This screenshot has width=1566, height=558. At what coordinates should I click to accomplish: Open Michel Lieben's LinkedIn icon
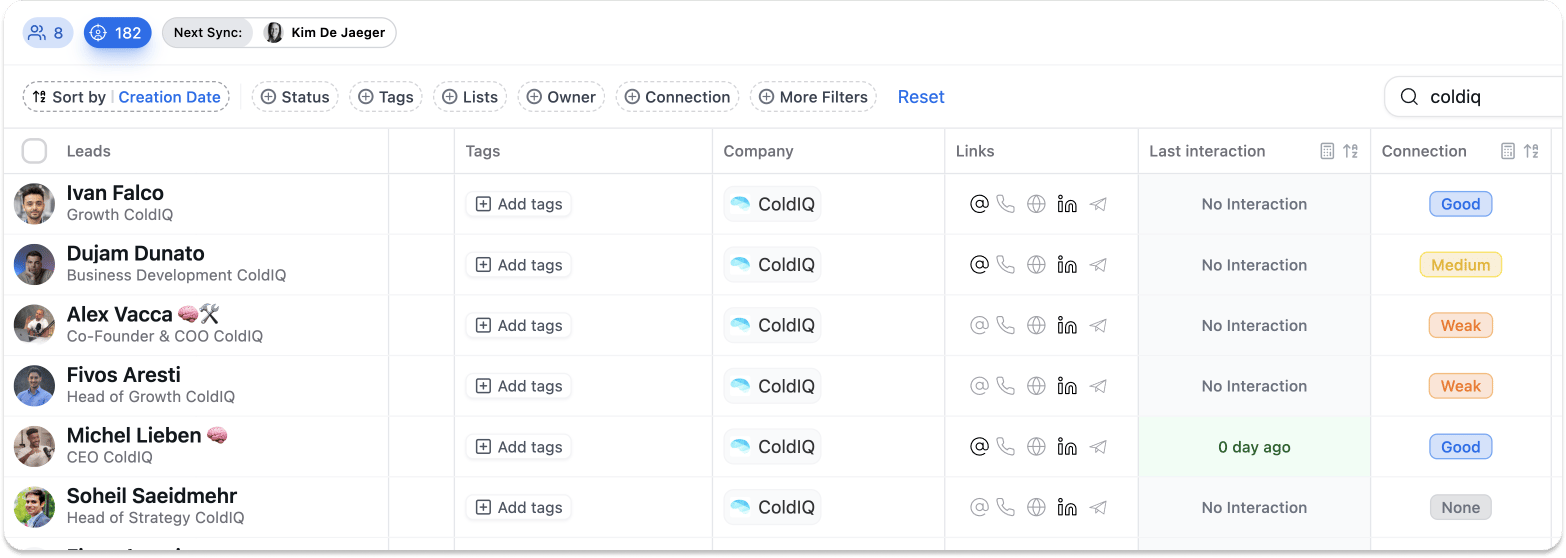1067,447
